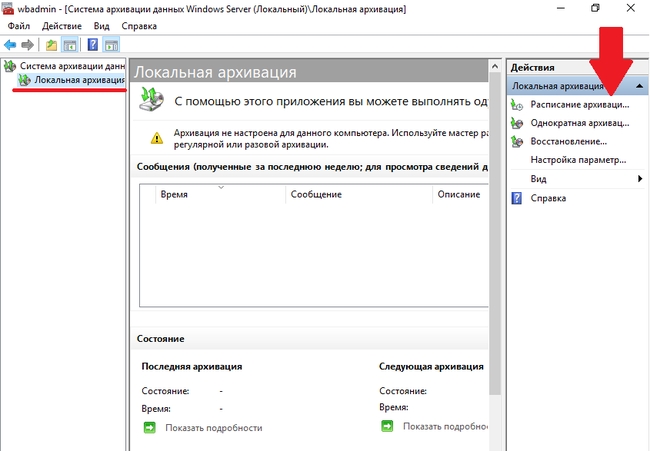Open the Справка menu in menu bar

(139, 26)
